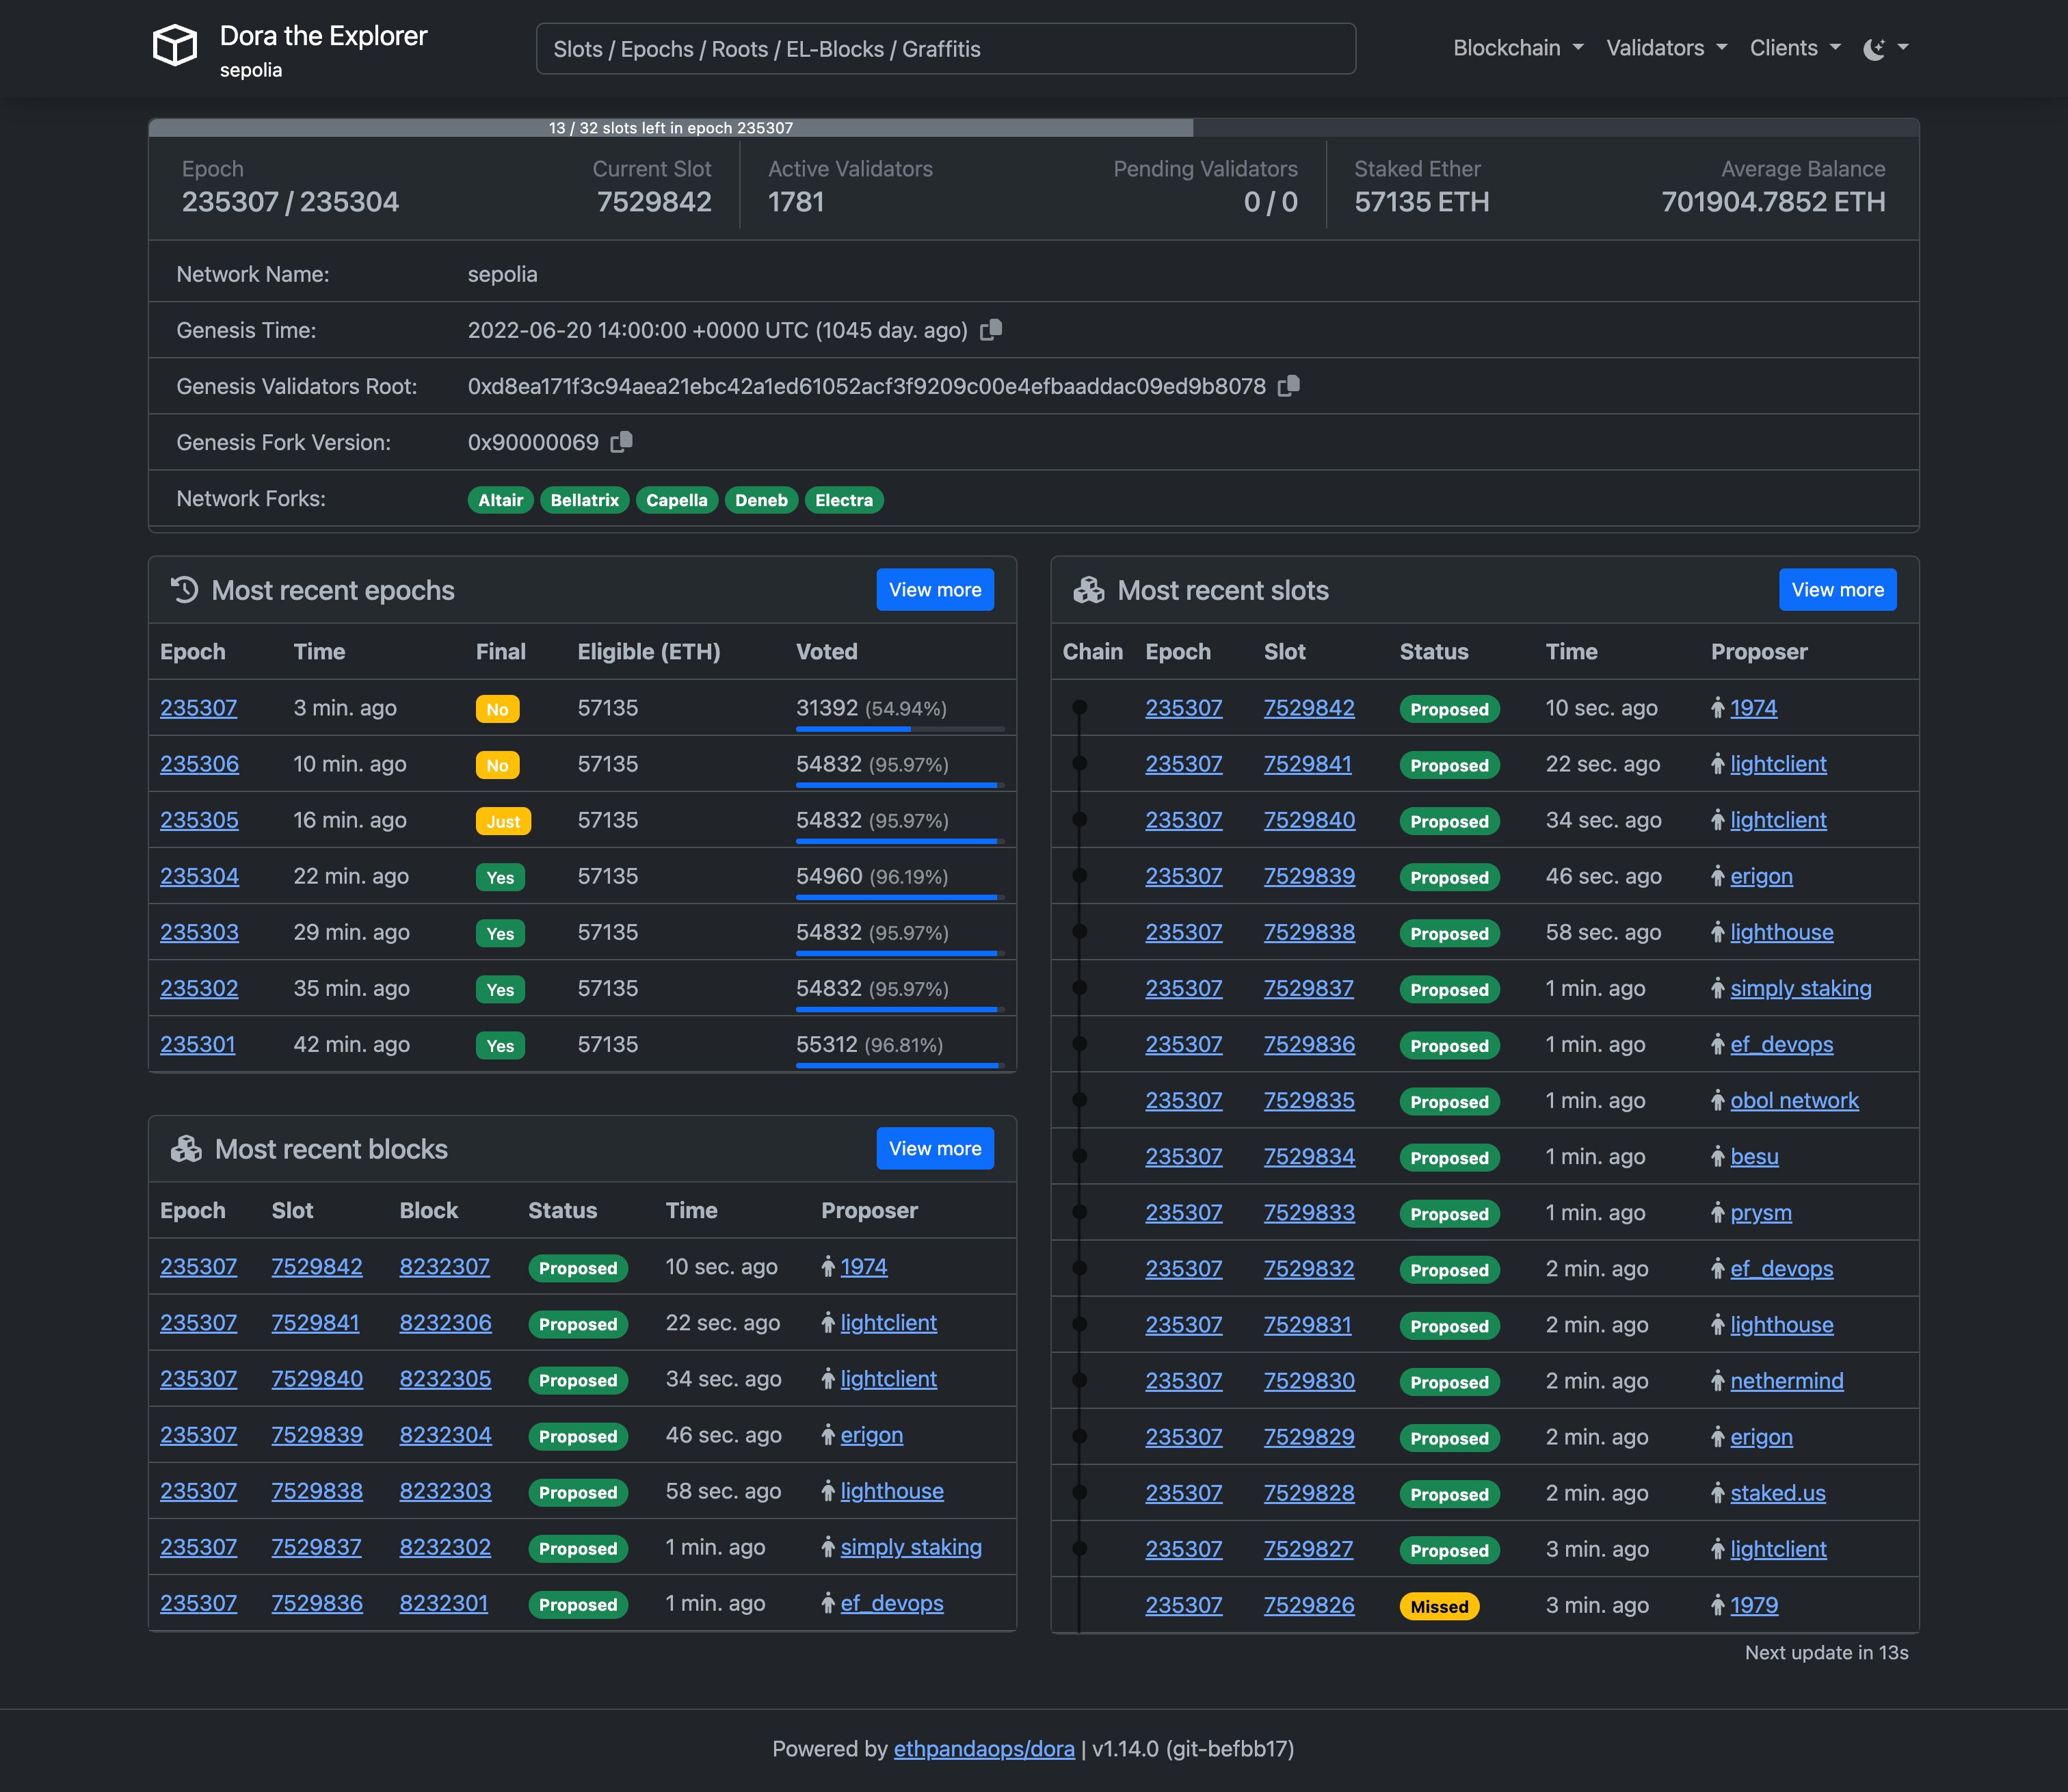Click validator icon beside lighthouse in blocks table
This screenshot has width=2068, height=1792.
pos(828,1491)
